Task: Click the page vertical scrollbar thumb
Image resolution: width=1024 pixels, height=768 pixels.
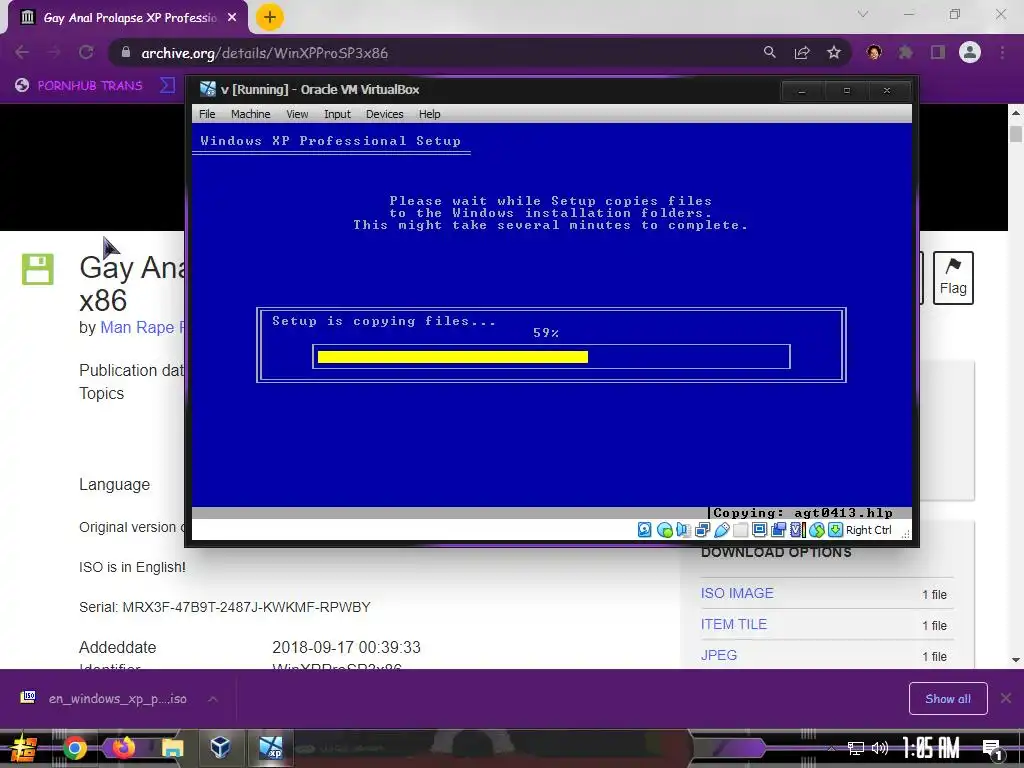Action: point(1016,134)
